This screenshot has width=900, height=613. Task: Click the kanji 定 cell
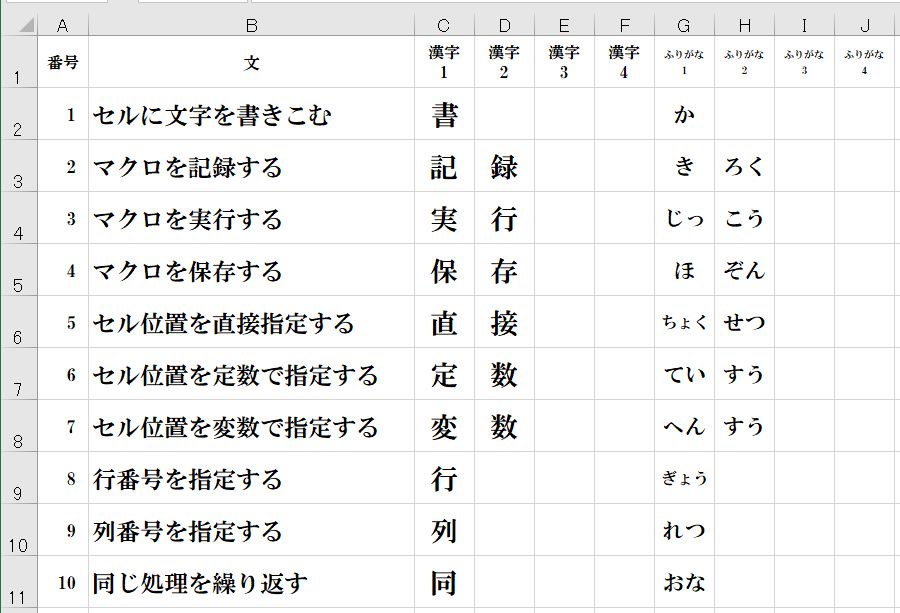click(444, 374)
